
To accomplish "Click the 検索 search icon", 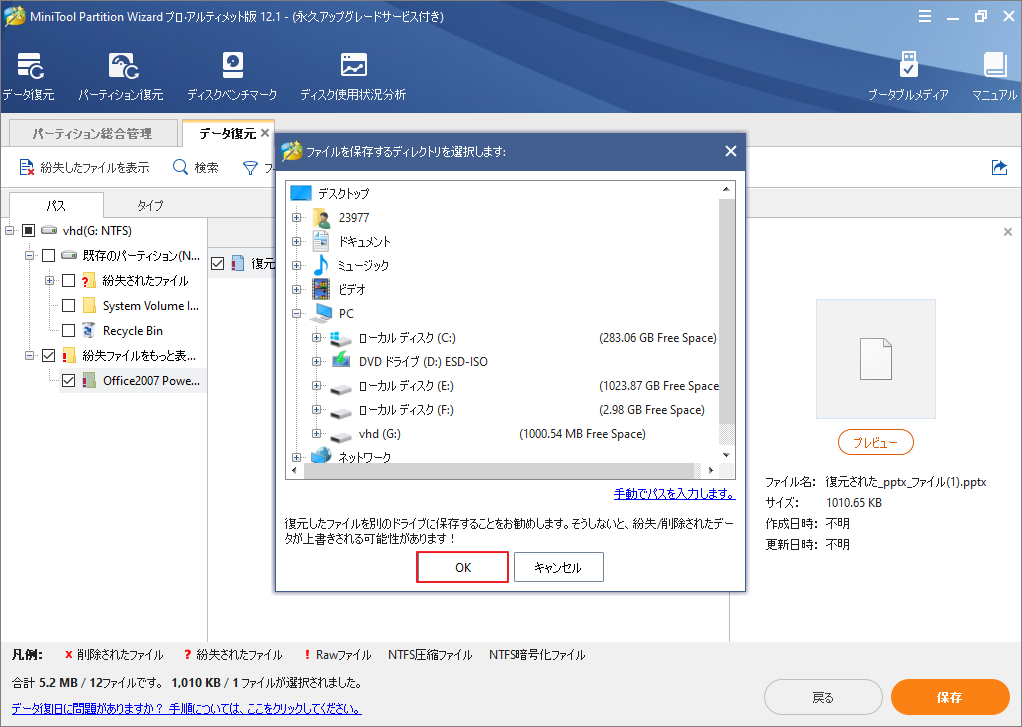I will (181, 167).
